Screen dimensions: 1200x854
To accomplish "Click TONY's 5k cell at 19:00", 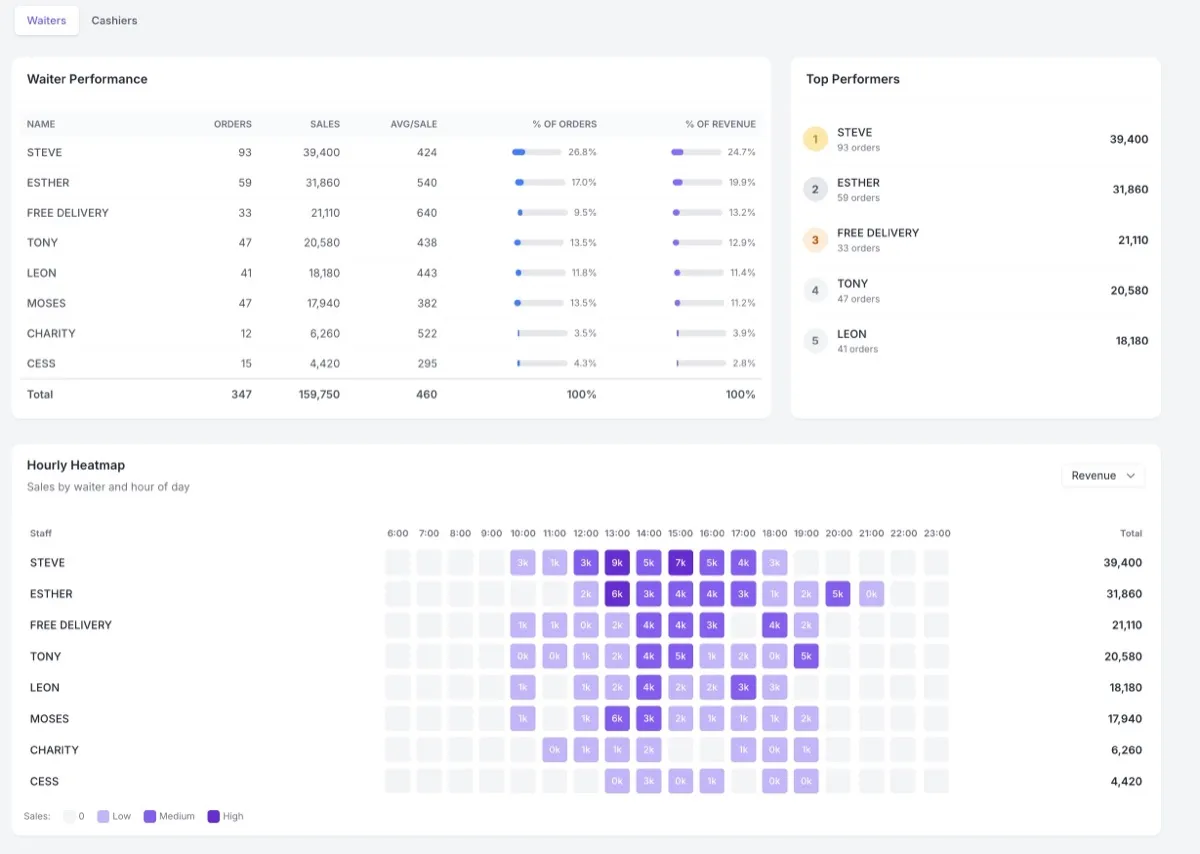I will tap(806, 656).
